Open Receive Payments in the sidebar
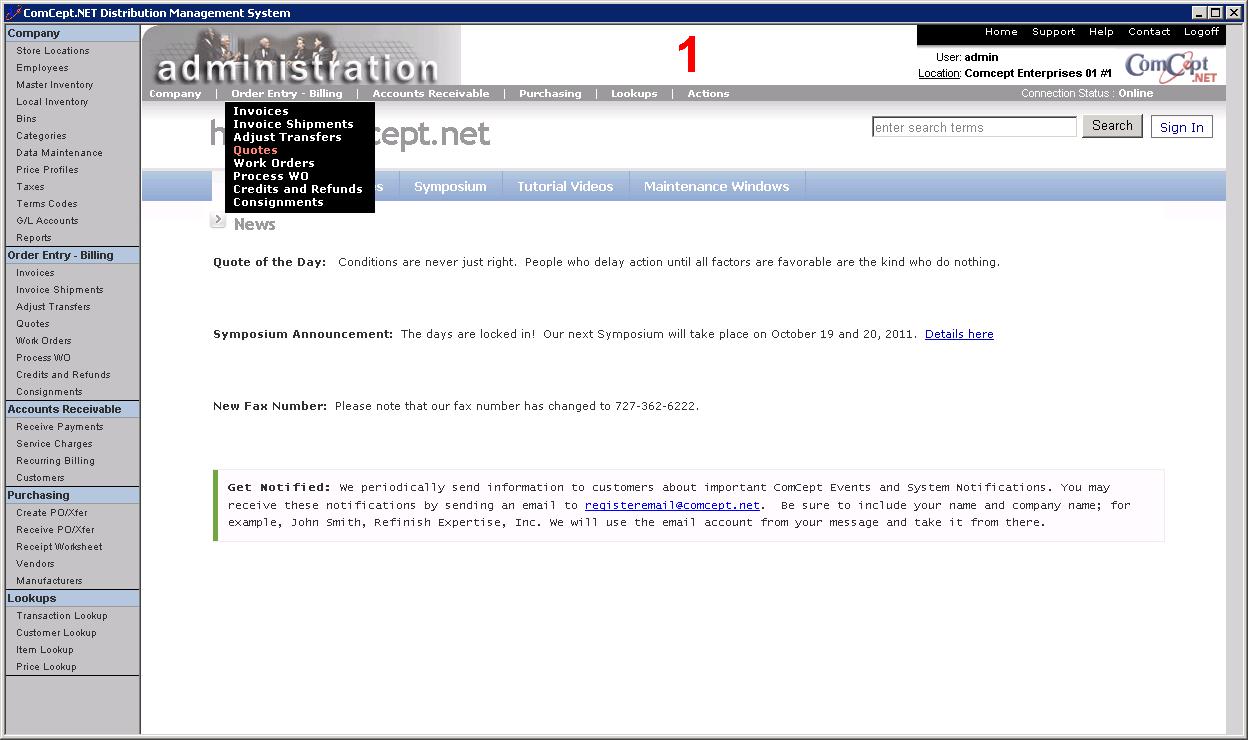 click(59, 427)
